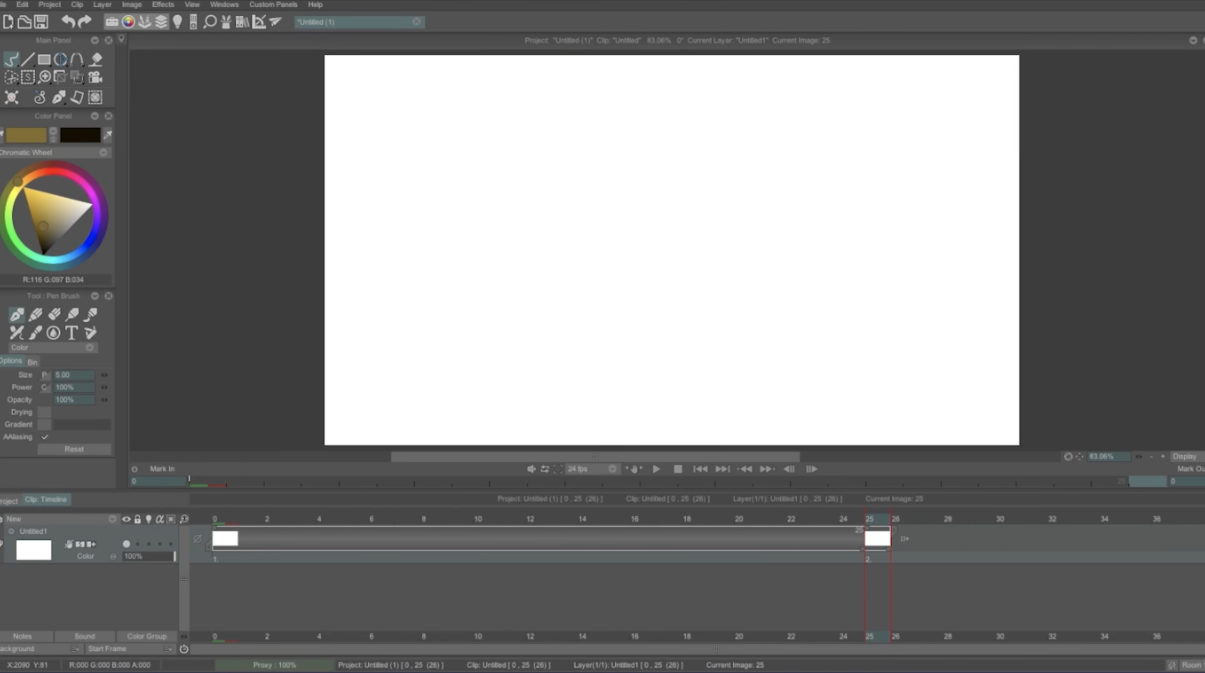Click the Save floppy disk icon

[41, 21]
